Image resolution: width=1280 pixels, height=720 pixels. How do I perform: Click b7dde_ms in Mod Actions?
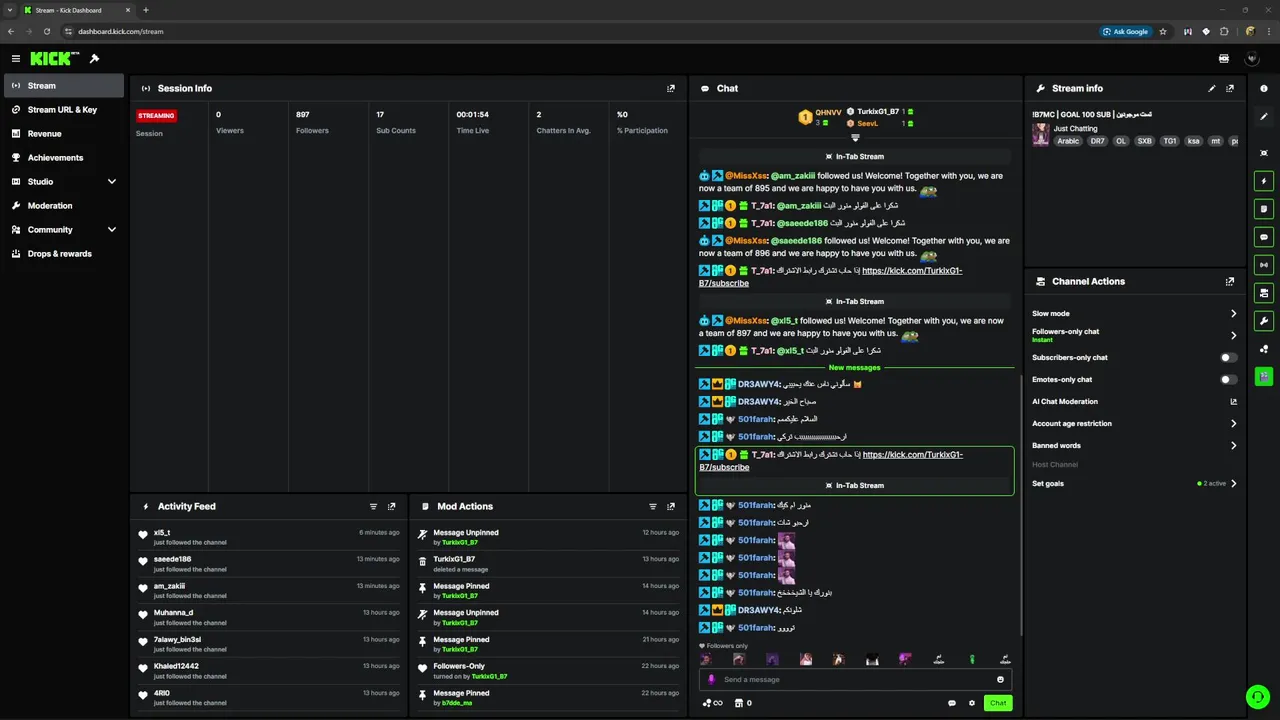pyautogui.click(x=457, y=703)
